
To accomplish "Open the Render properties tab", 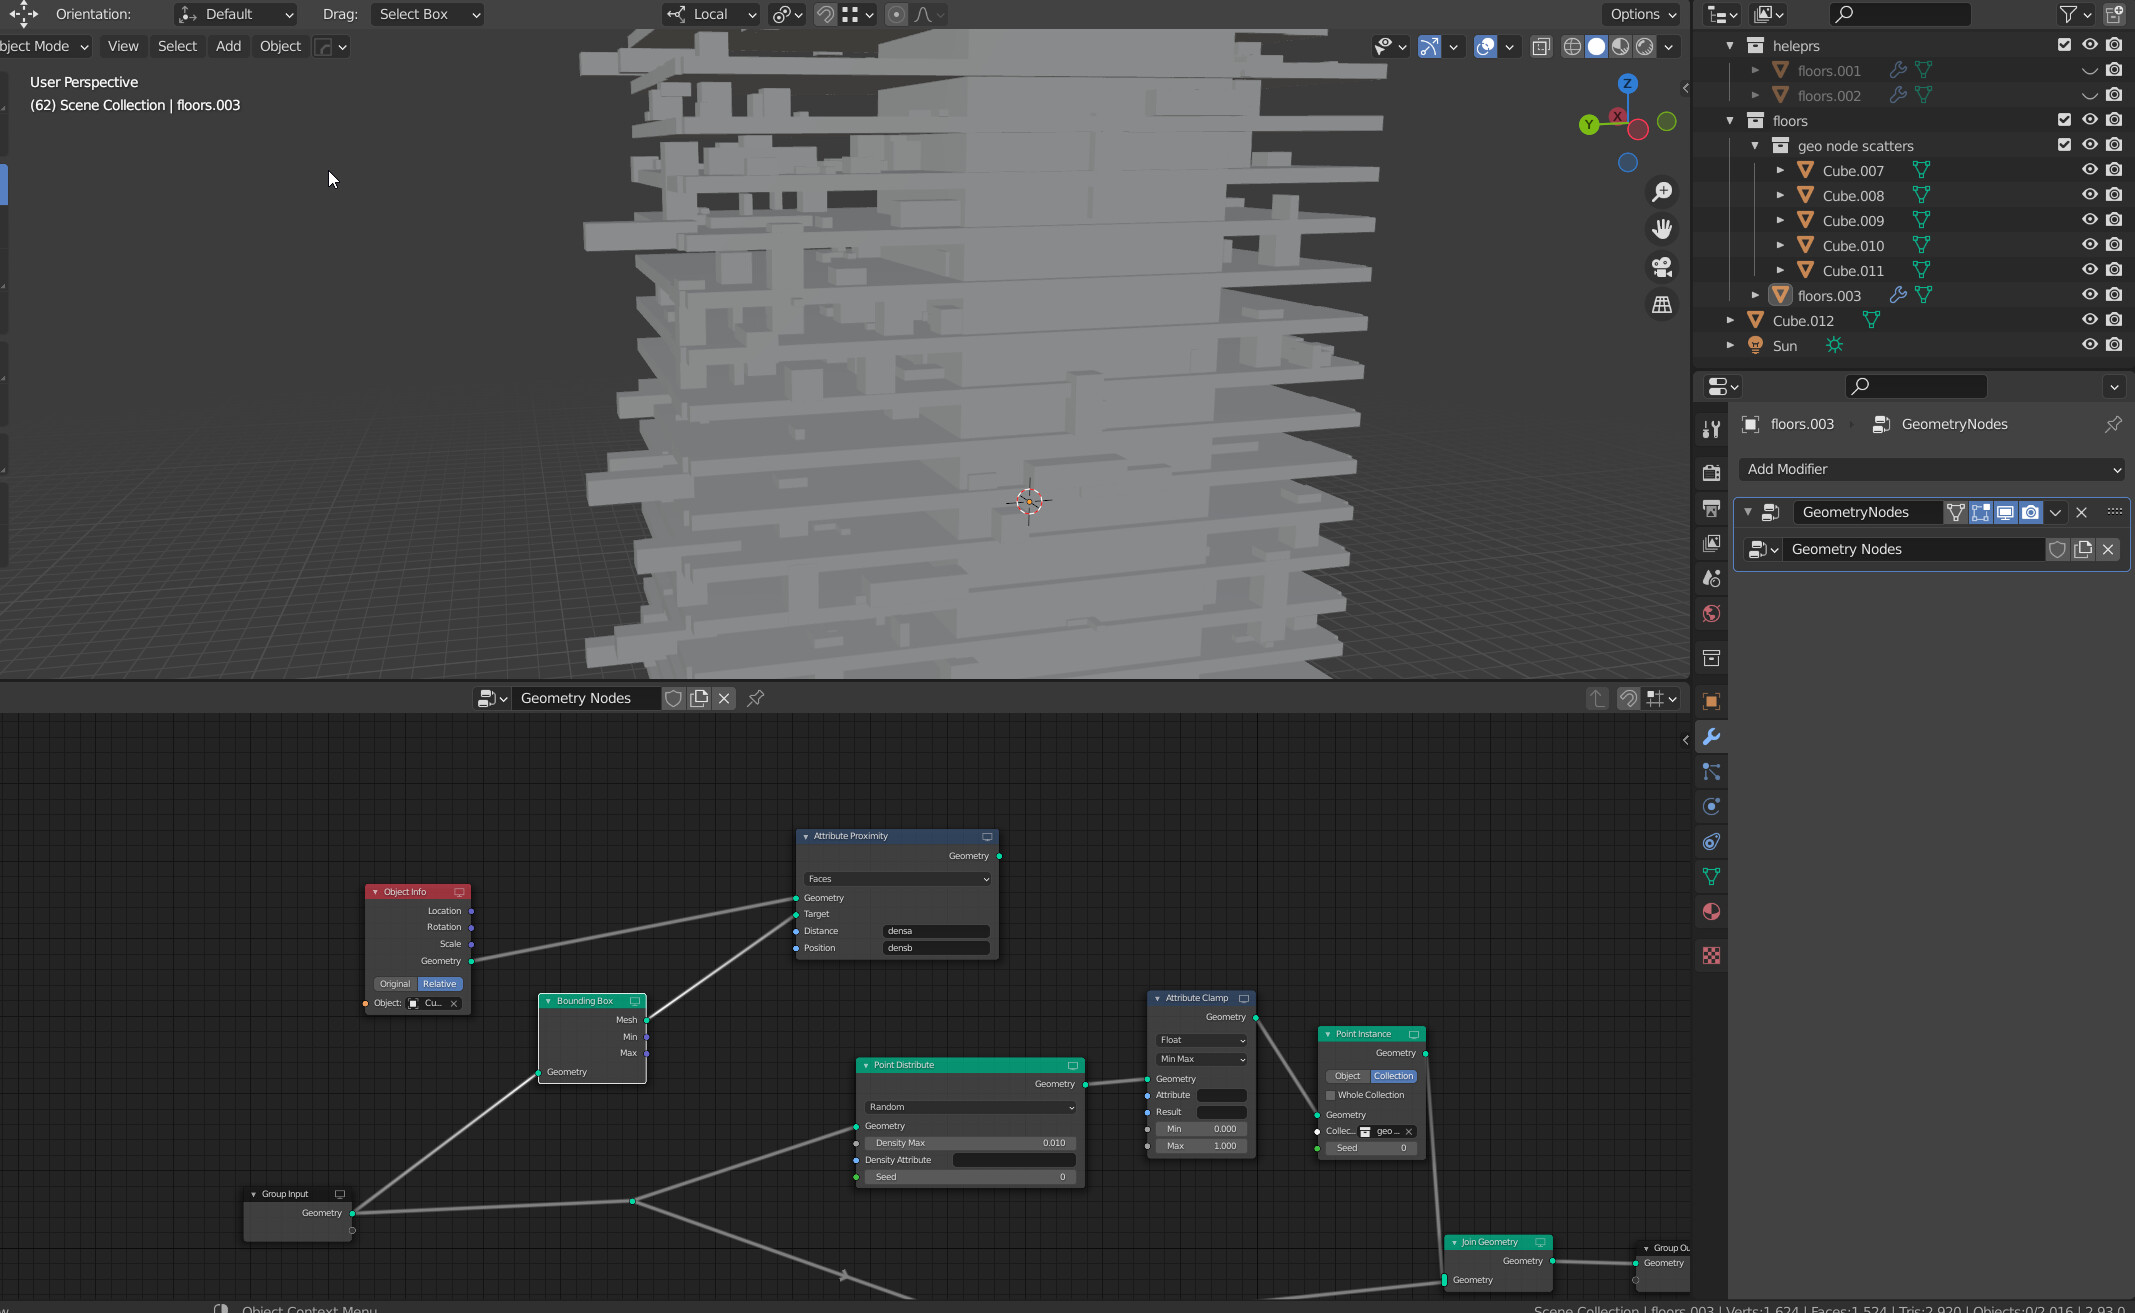I will [x=1711, y=472].
